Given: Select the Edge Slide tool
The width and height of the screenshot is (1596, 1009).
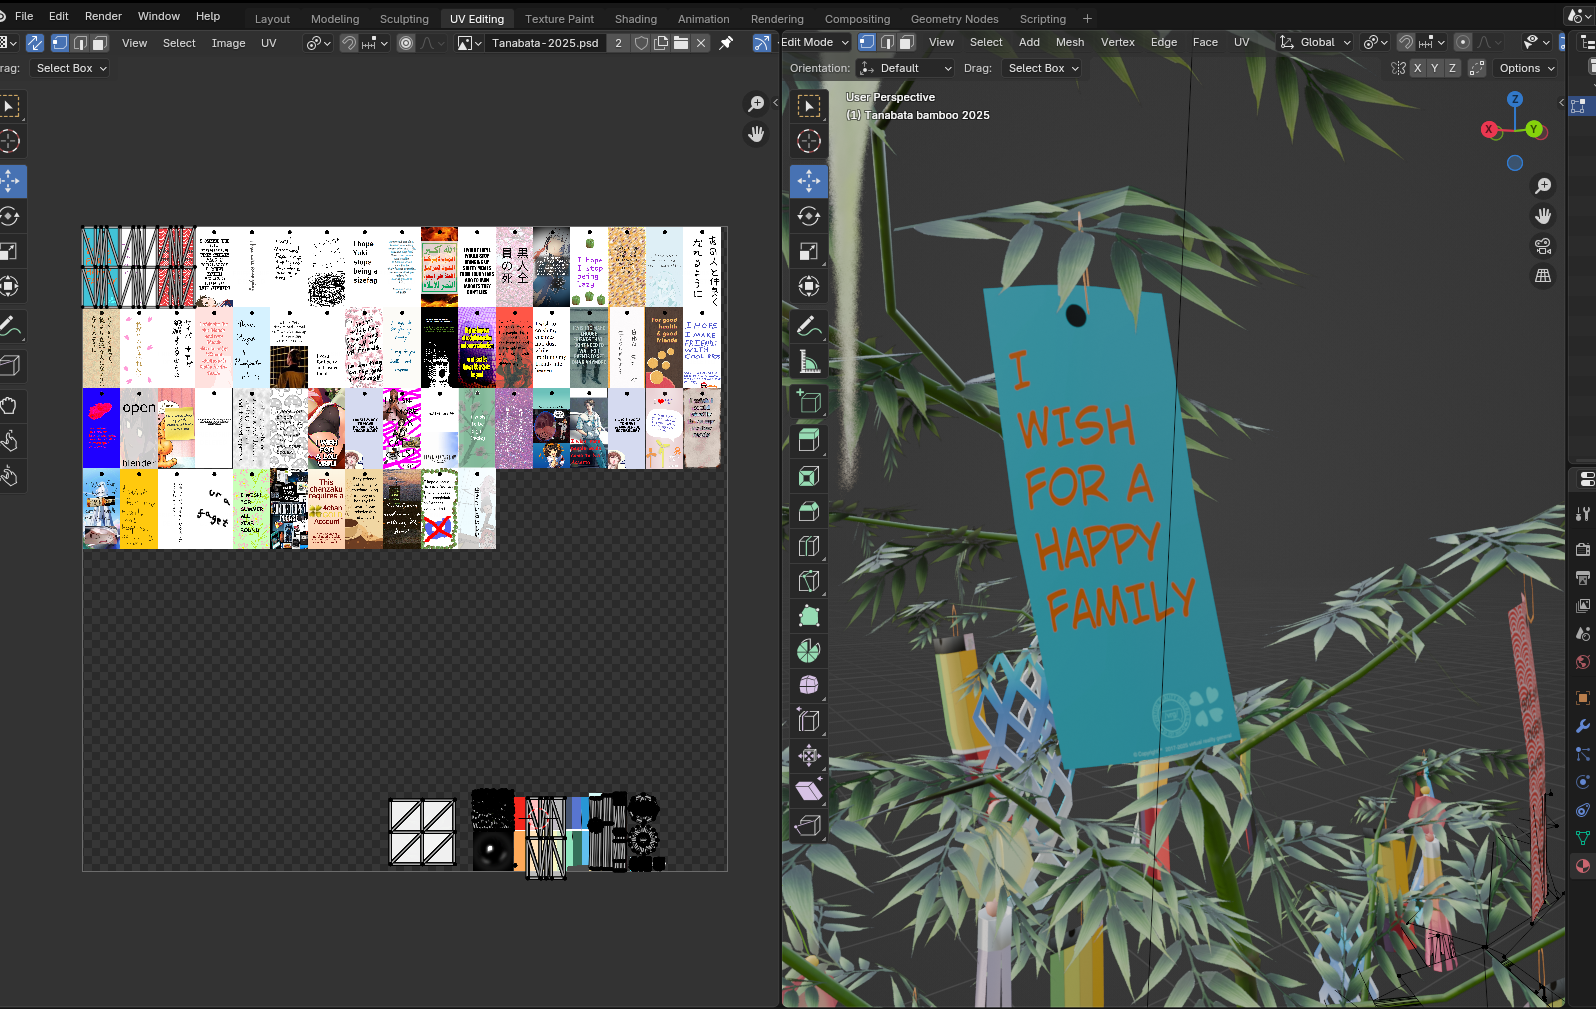Looking at the screenshot, I should [x=809, y=720].
